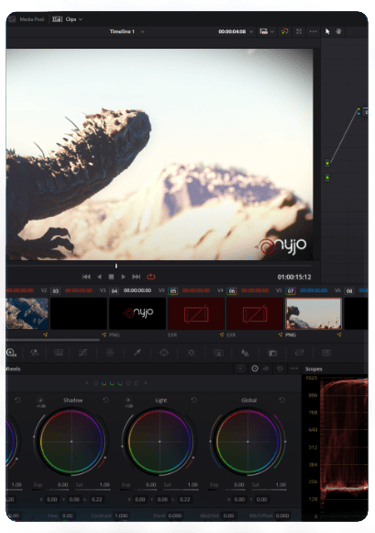This screenshot has width=375, height=533.
Task: Click the clip number 07 badge
Action: (291, 291)
